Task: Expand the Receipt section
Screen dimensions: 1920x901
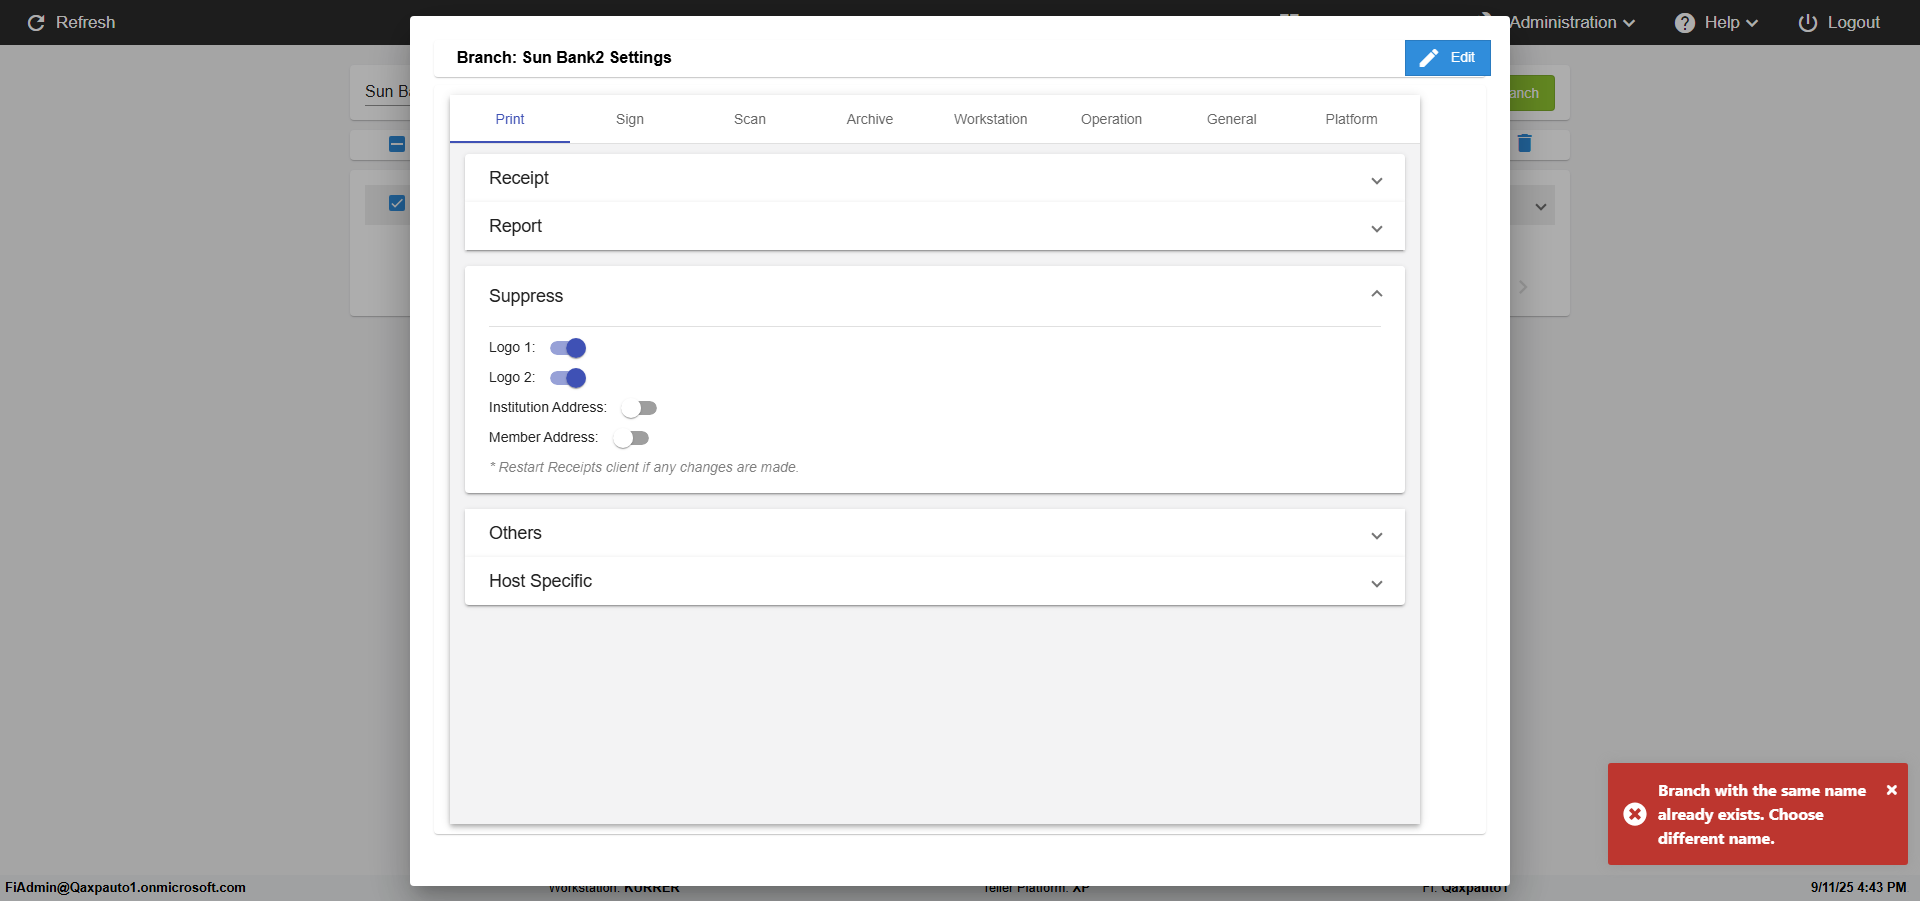Action: pos(1377,181)
